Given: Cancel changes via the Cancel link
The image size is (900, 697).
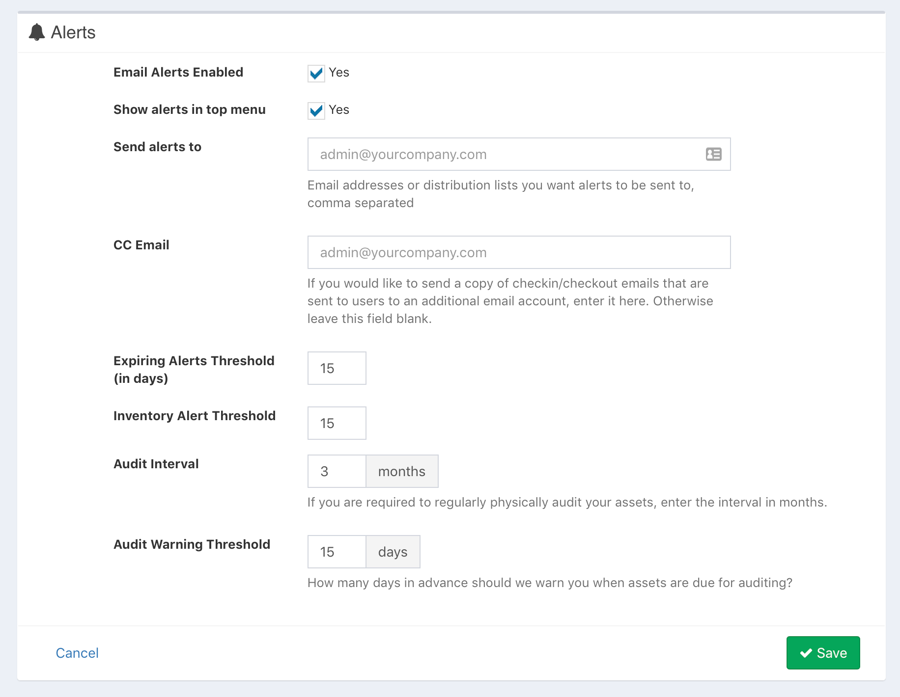Looking at the screenshot, I should coord(77,653).
